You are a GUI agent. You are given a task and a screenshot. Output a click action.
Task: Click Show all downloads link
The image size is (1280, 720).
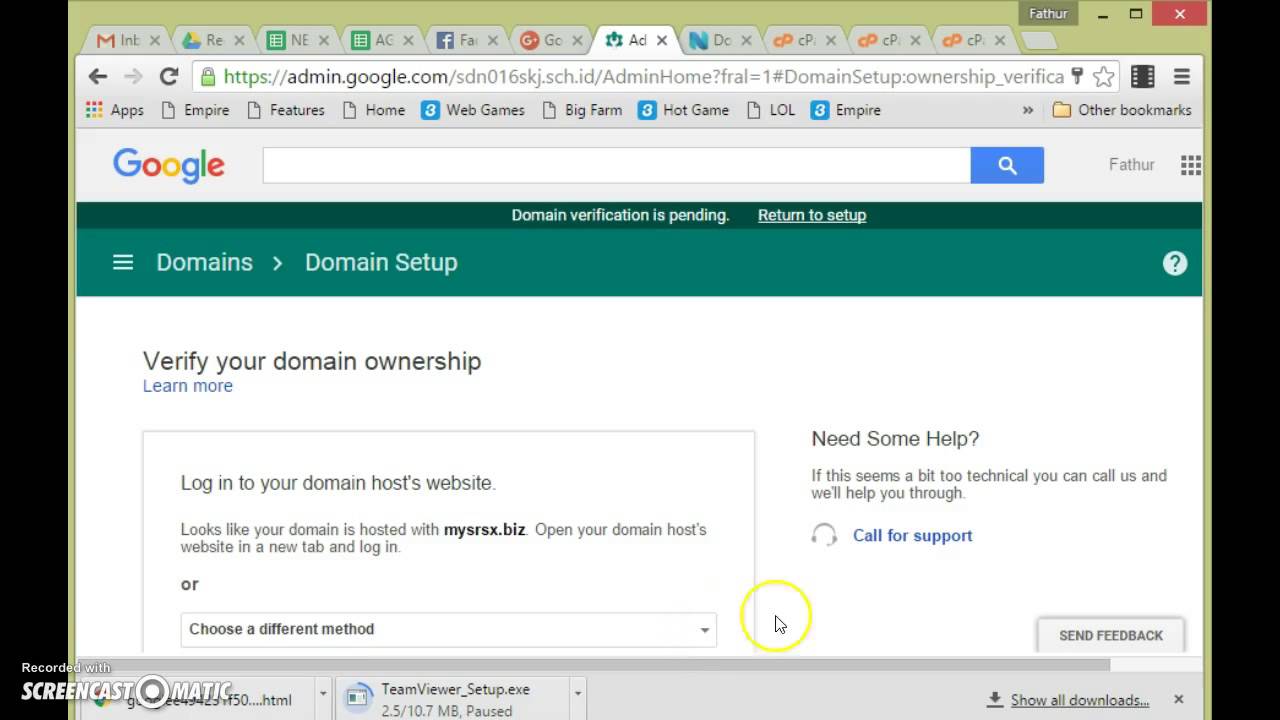click(x=1080, y=700)
